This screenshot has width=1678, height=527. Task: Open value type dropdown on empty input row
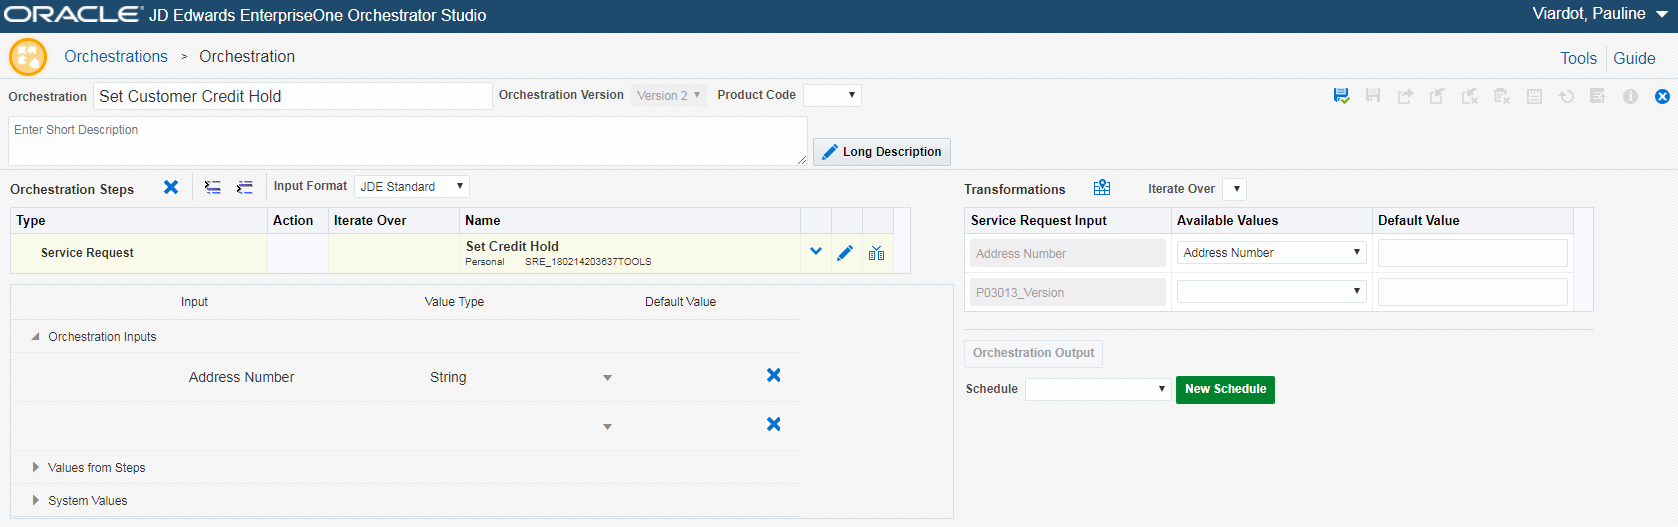coord(607,427)
